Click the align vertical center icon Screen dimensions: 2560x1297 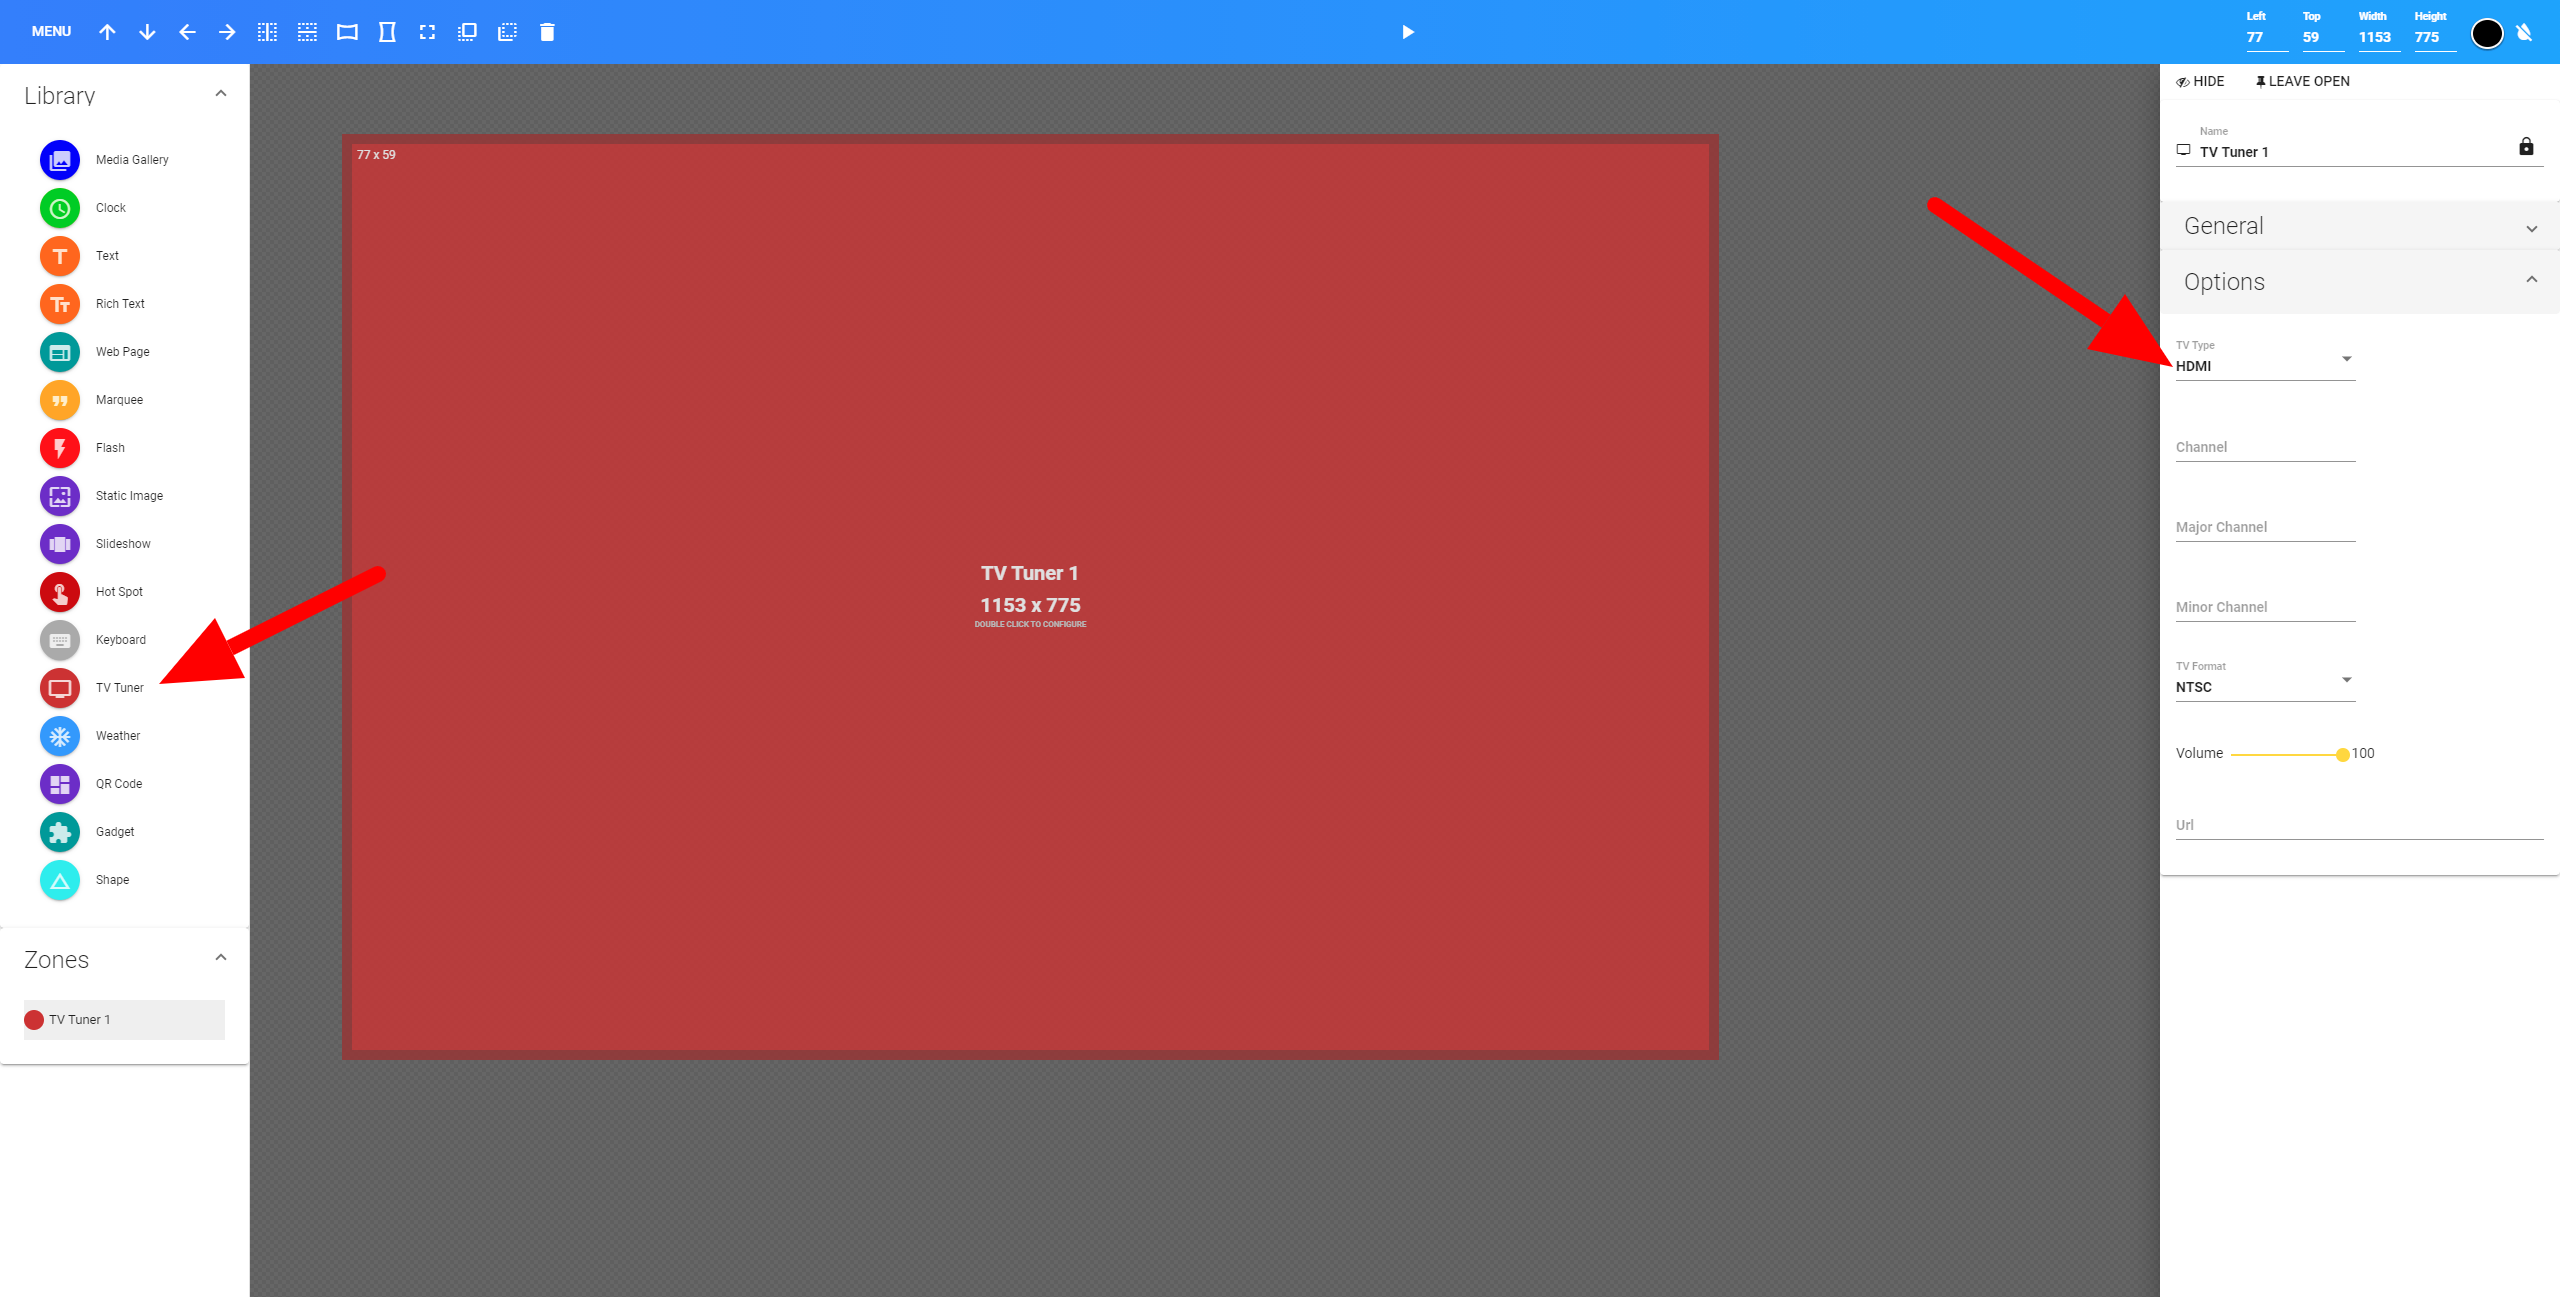[x=267, y=32]
